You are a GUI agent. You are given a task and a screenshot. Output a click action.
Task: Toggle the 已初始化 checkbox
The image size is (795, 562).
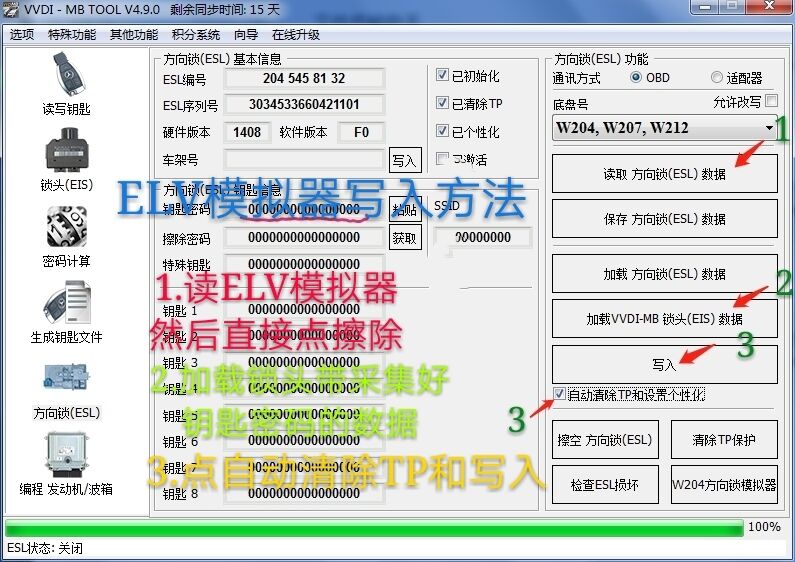[x=443, y=75]
